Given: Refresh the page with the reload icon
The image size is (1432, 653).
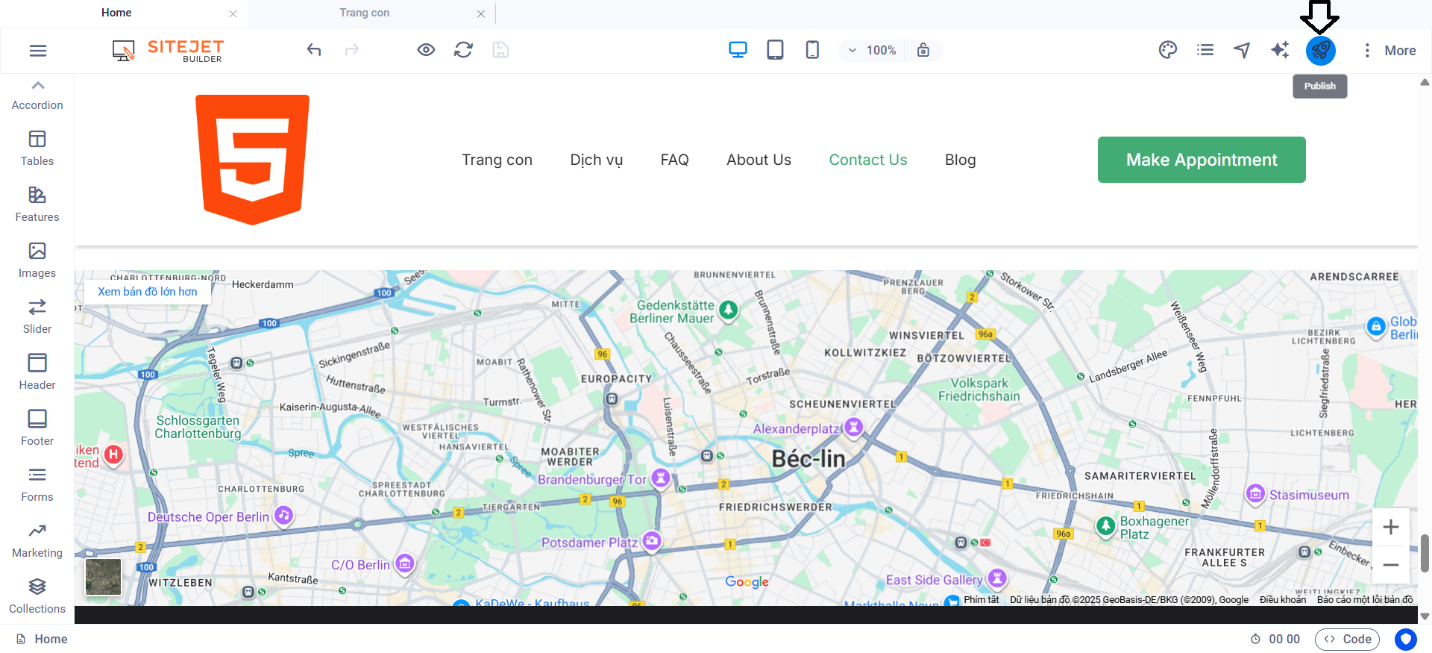Looking at the screenshot, I should click(463, 50).
